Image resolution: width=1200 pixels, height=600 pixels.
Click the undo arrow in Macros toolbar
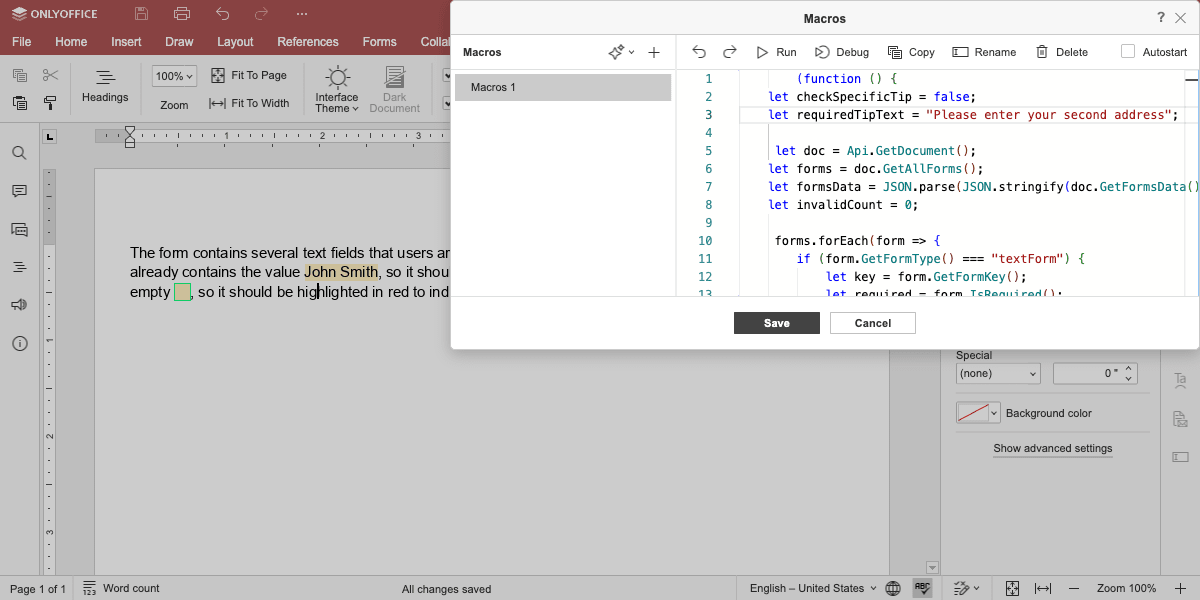click(699, 52)
